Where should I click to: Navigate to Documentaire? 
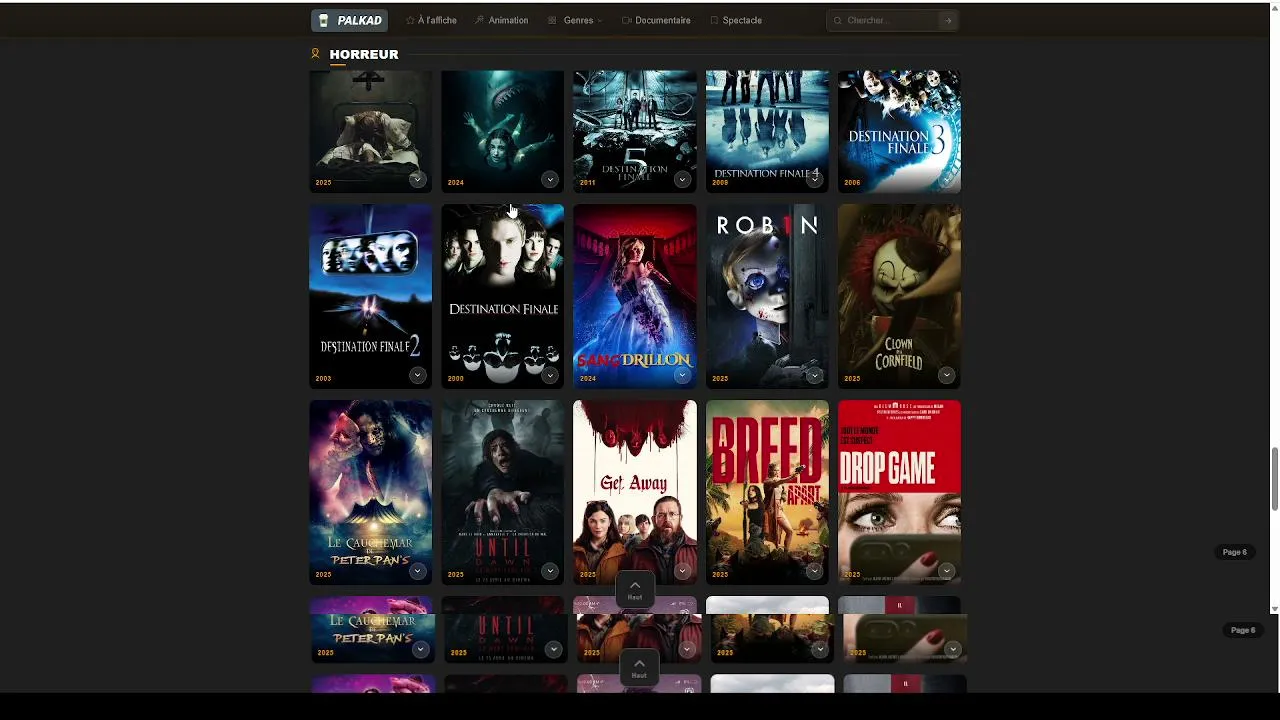pos(656,20)
